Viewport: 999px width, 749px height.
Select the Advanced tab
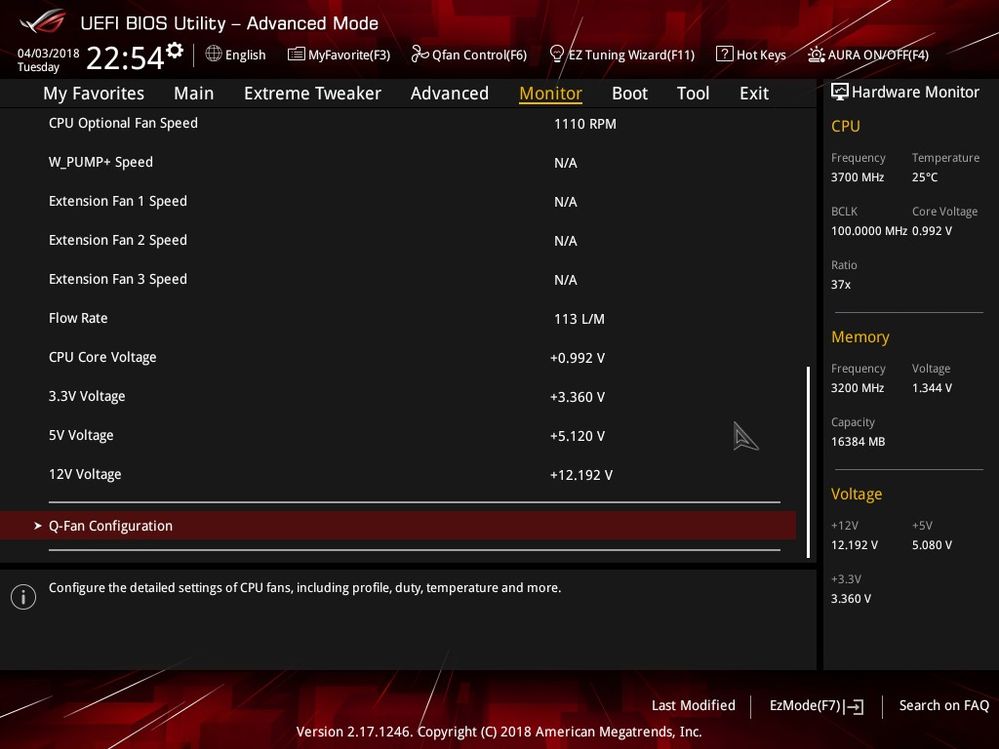point(449,93)
